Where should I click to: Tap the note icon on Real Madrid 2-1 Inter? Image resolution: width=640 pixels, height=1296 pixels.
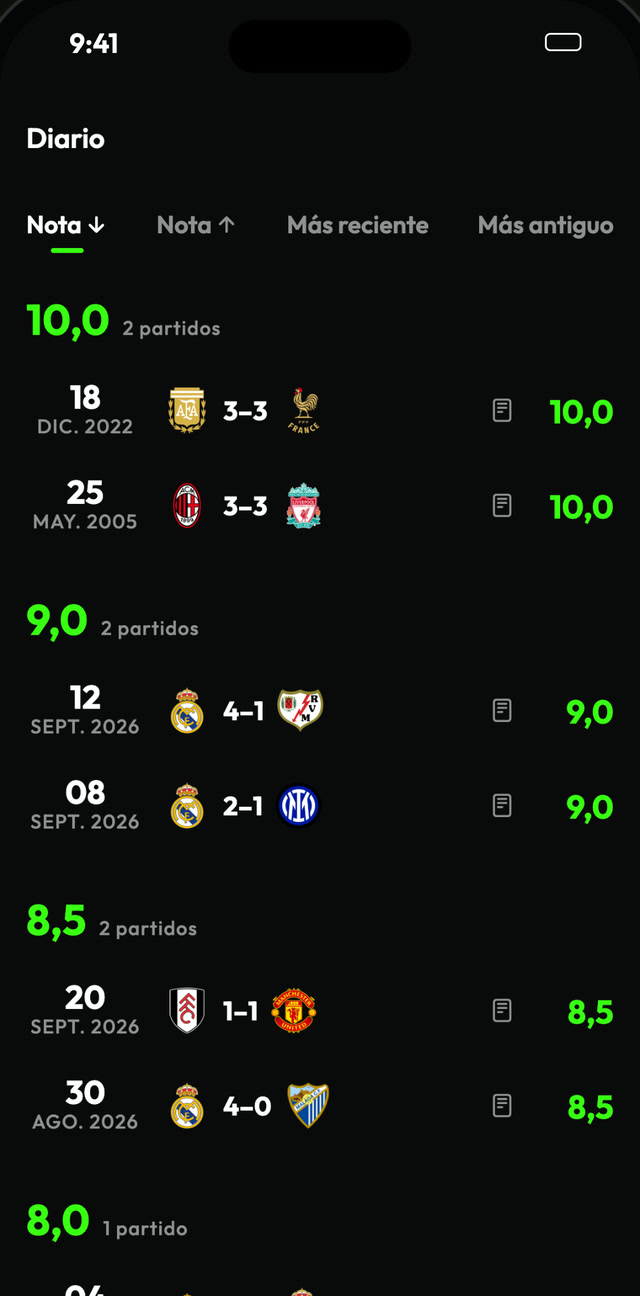pos(502,805)
